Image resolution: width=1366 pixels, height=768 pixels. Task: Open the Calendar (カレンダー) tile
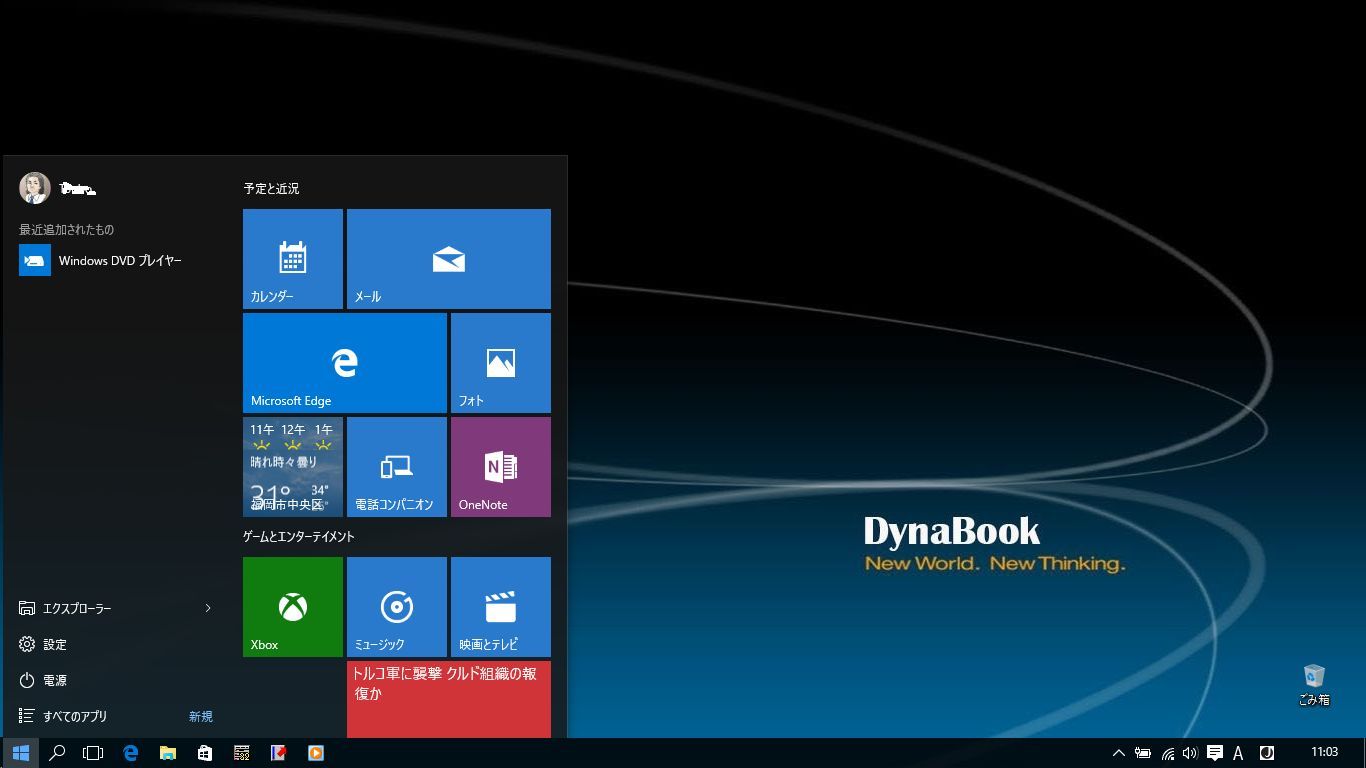tap(292, 258)
